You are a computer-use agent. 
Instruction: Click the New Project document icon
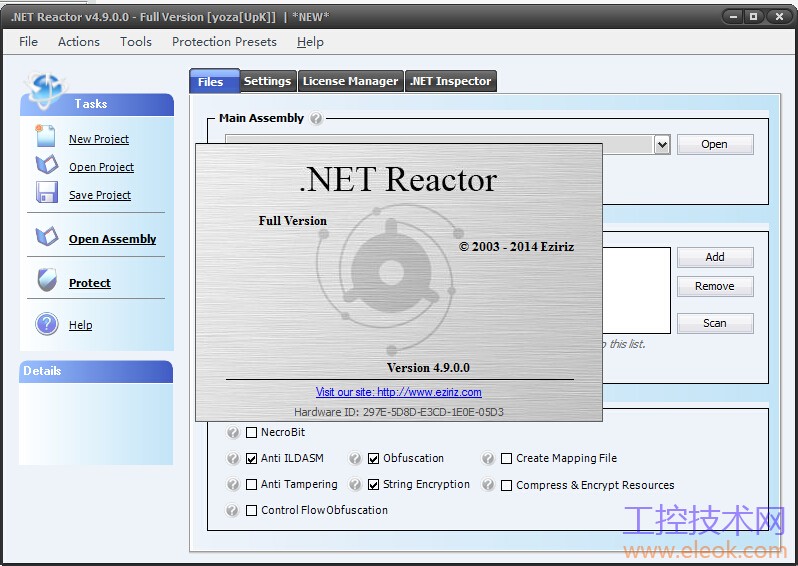(x=45, y=136)
